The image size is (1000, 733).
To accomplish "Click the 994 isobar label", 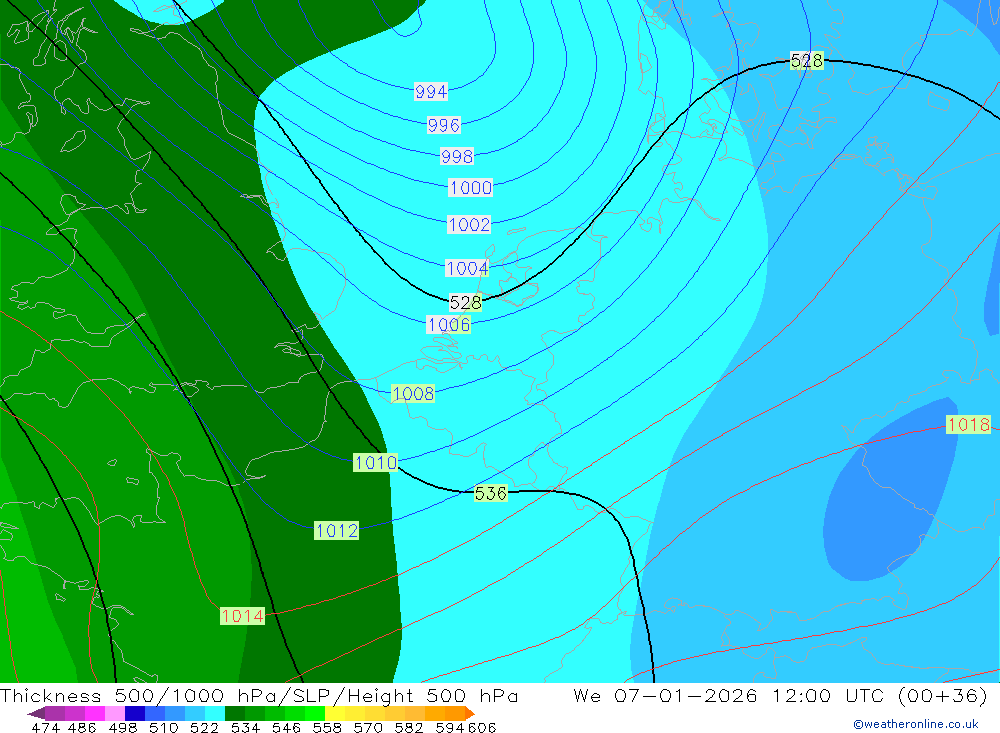I will tap(431, 91).
